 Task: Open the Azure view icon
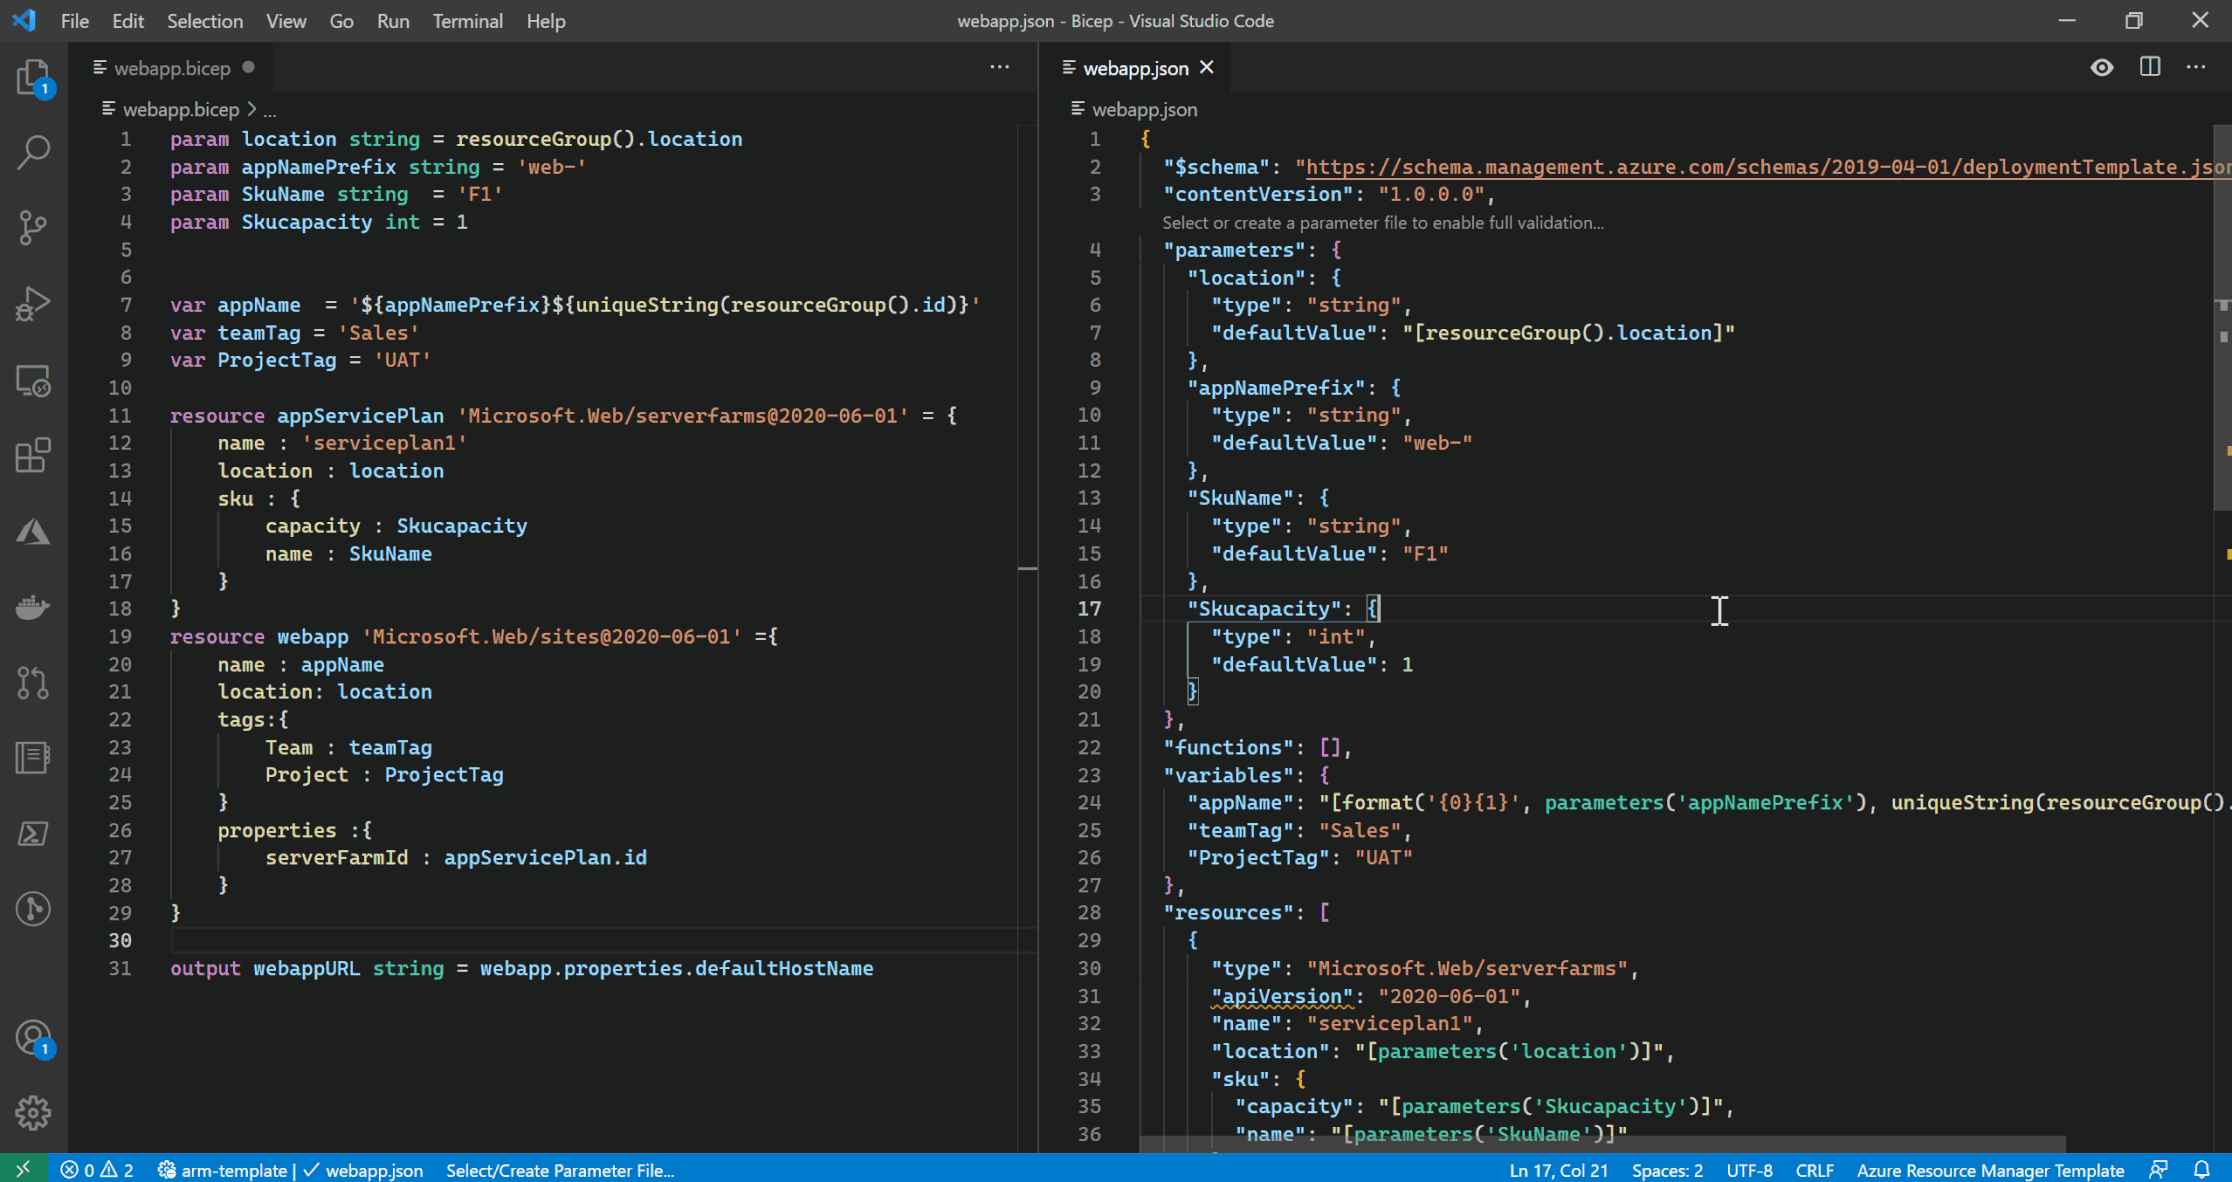coord(33,531)
